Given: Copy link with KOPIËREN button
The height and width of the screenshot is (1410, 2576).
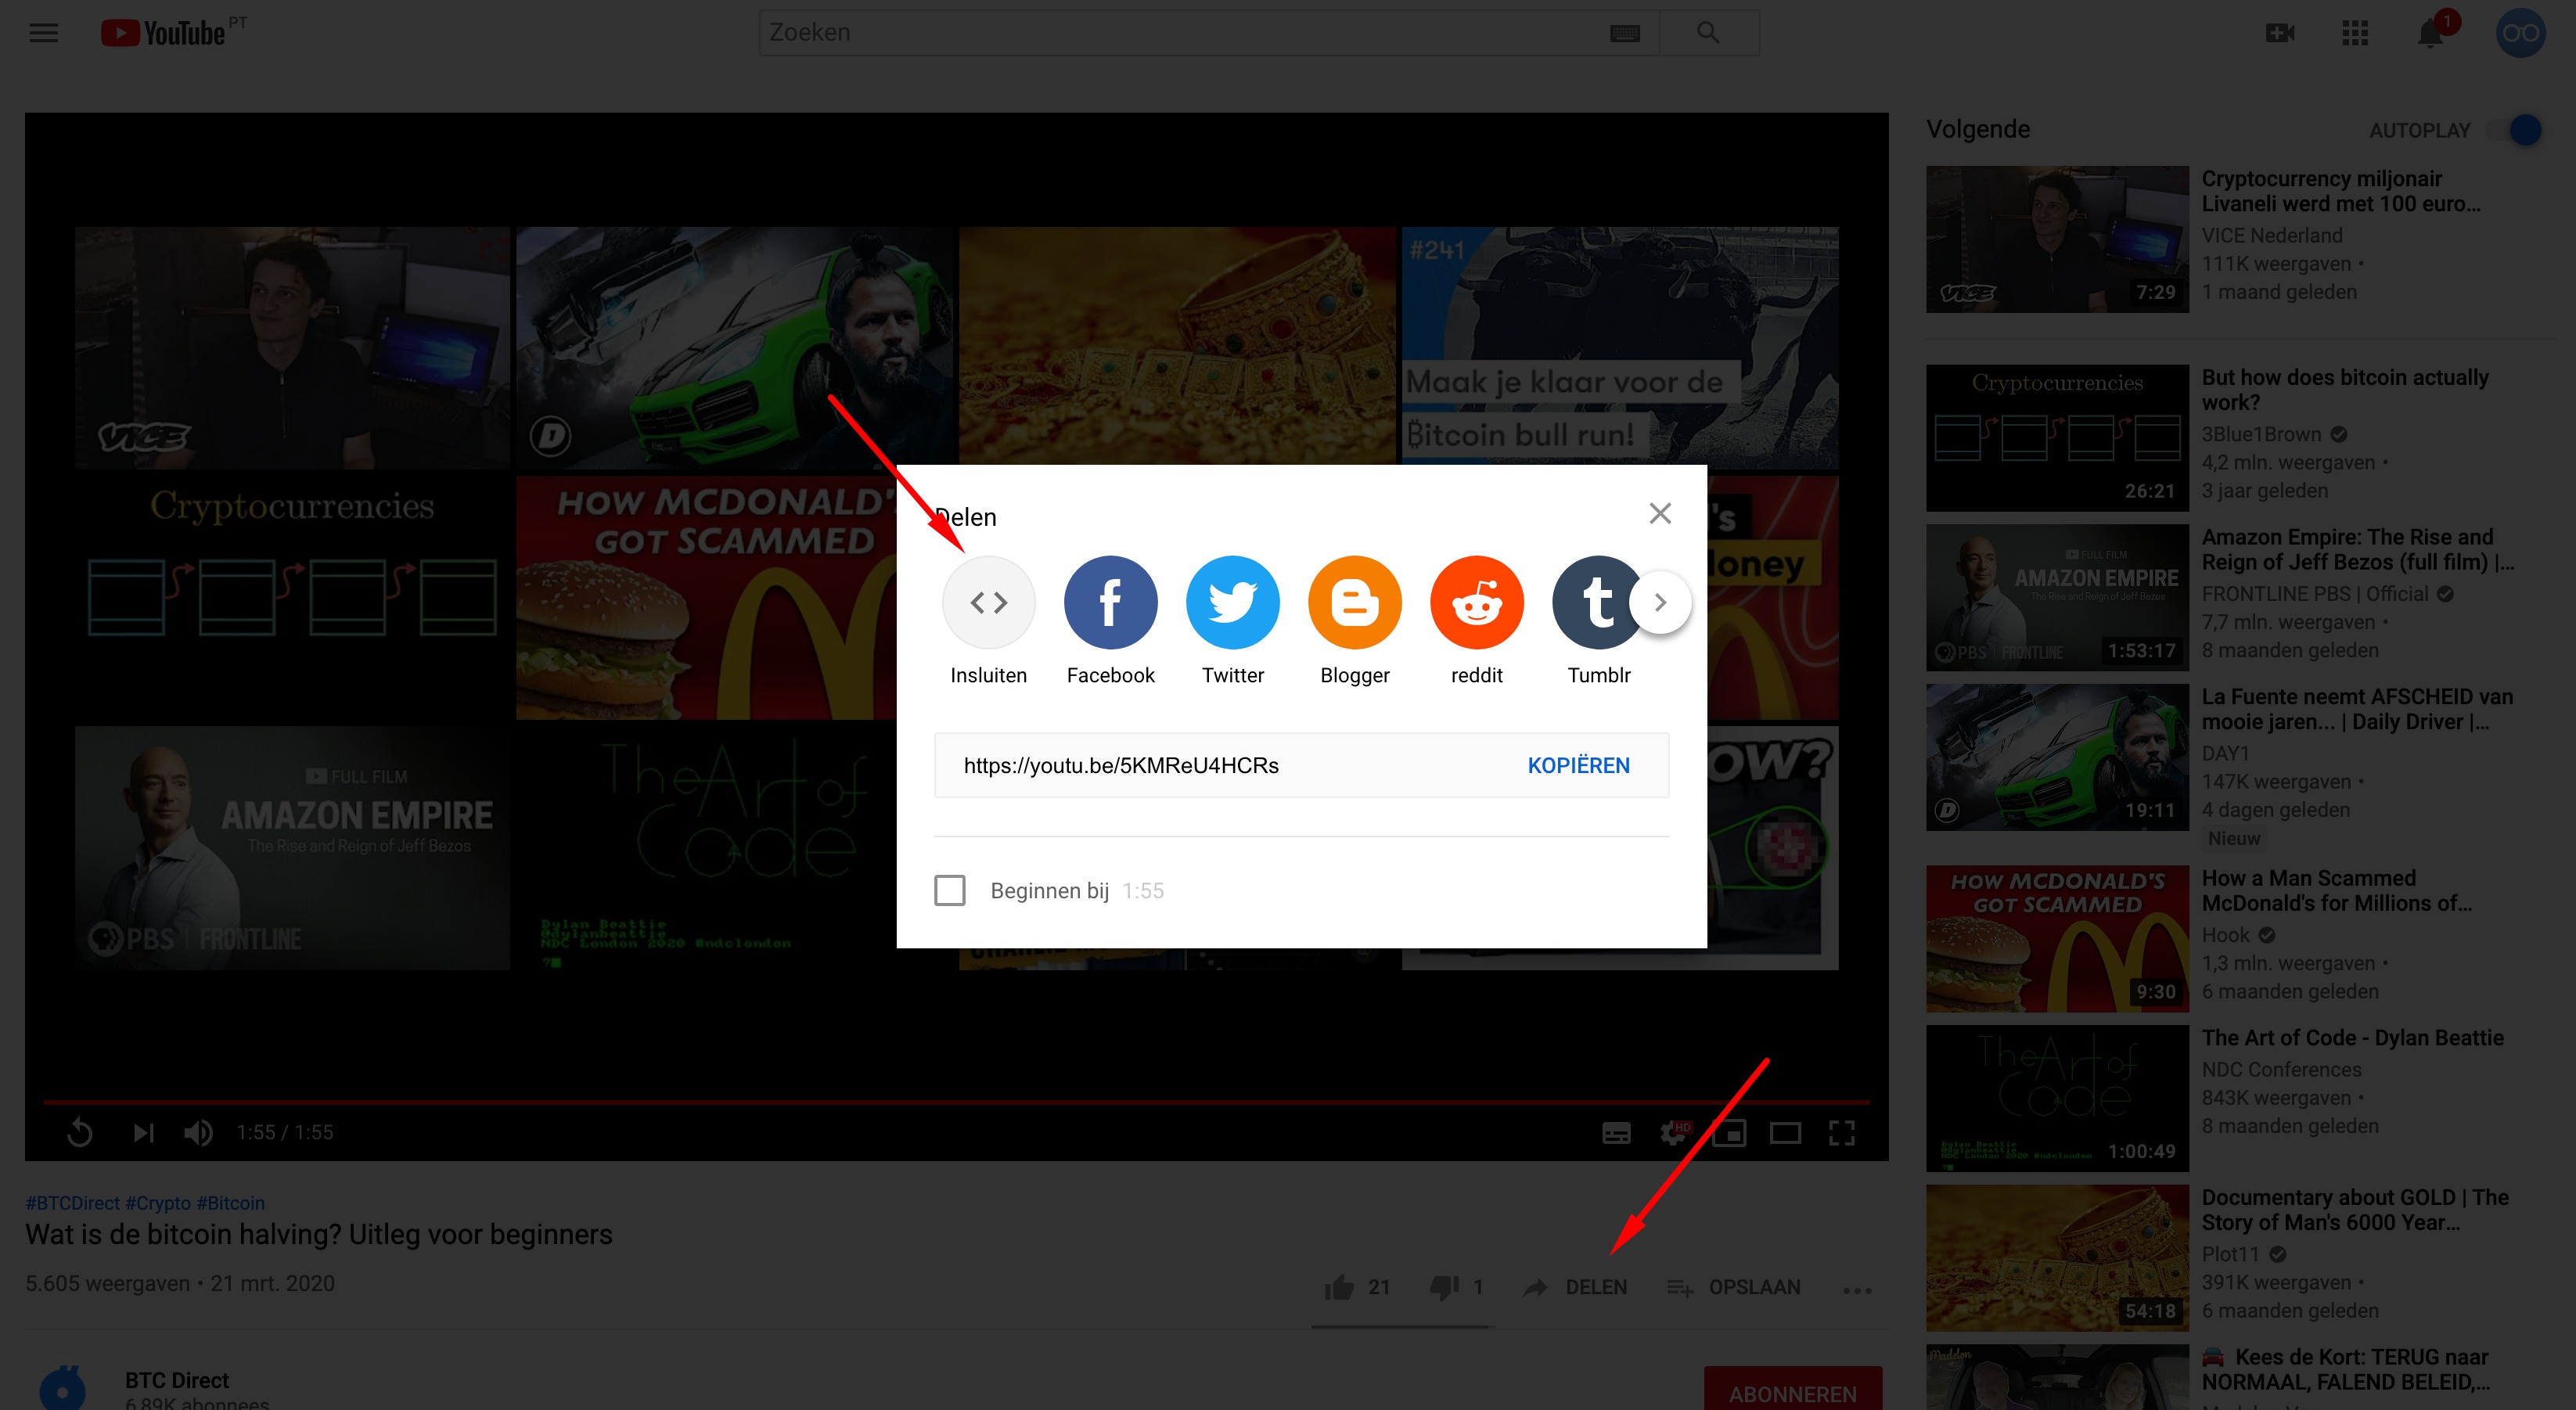Looking at the screenshot, I should pyautogui.click(x=1578, y=765).
